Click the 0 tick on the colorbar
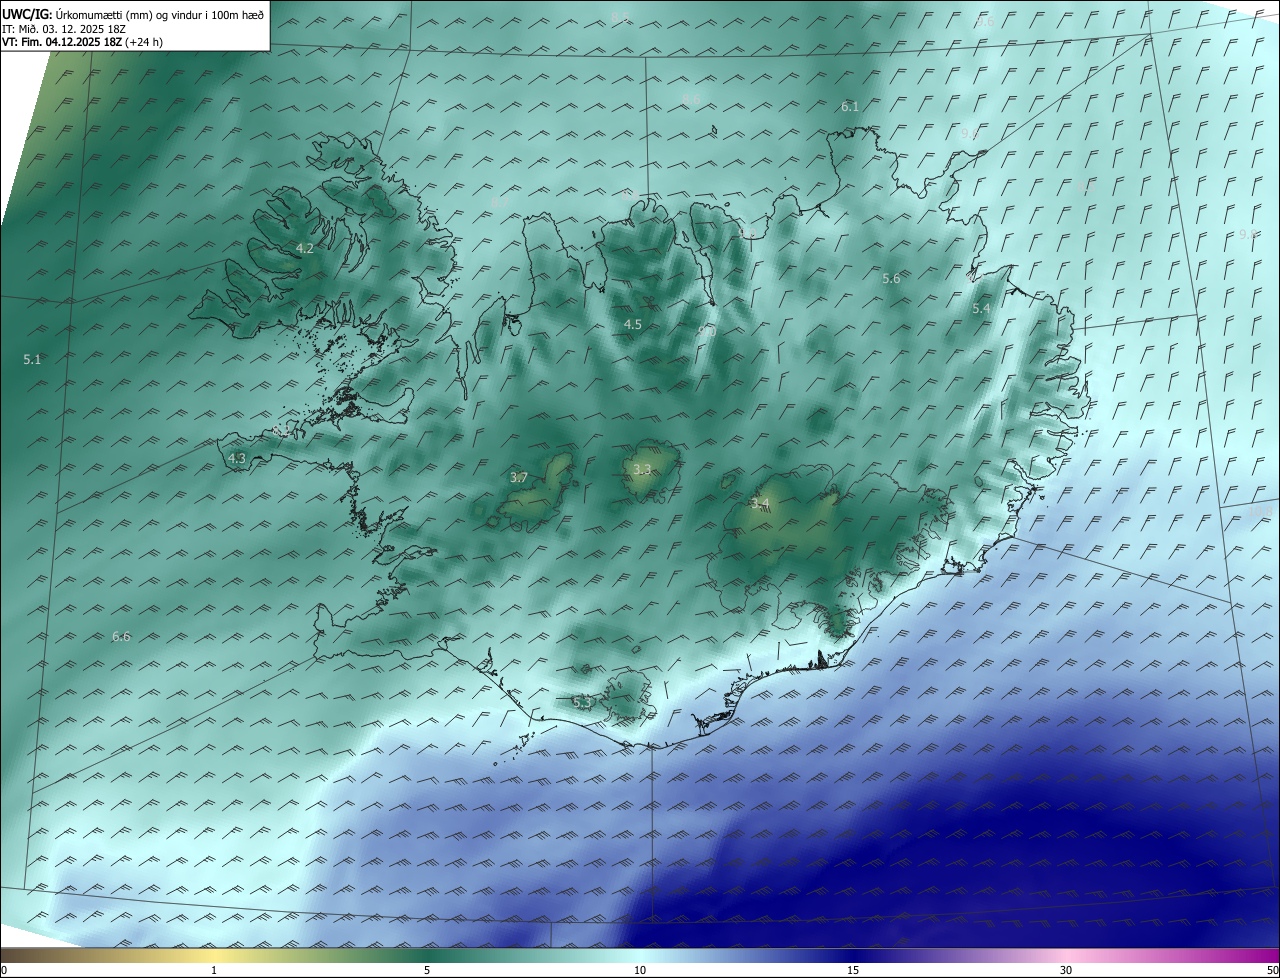This screenshot has width=1280, height=978. click(4, 970)
